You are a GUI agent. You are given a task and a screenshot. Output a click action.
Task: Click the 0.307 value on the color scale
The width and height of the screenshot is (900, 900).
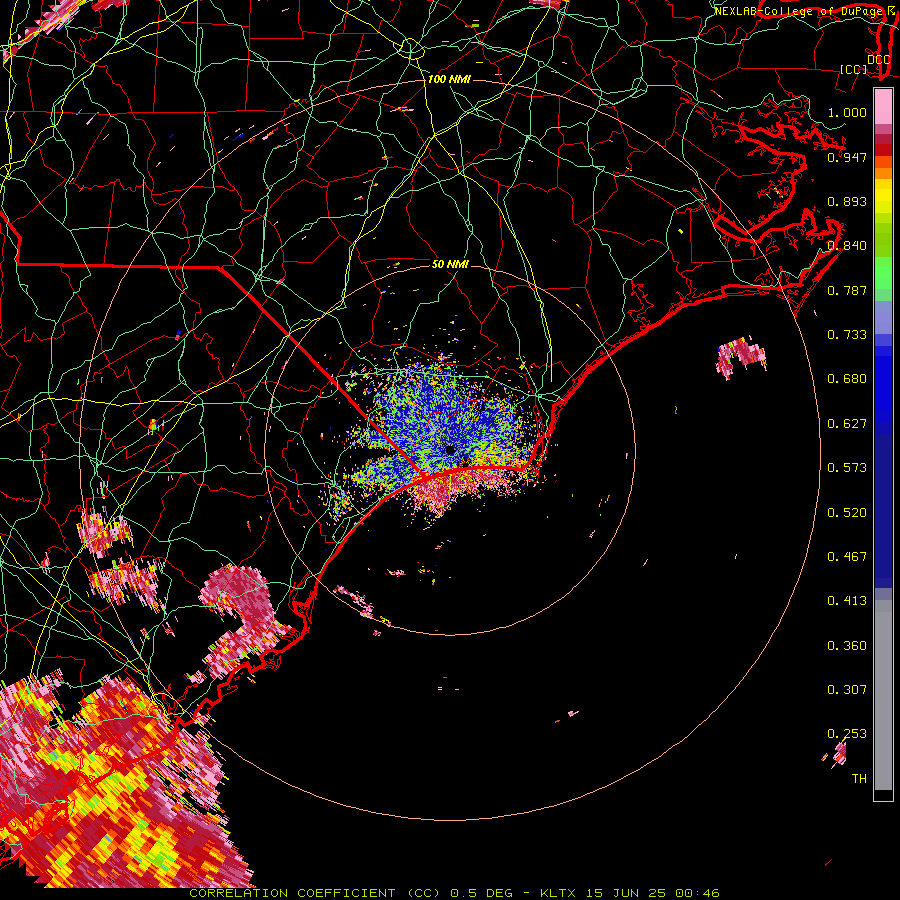point(847,690)
